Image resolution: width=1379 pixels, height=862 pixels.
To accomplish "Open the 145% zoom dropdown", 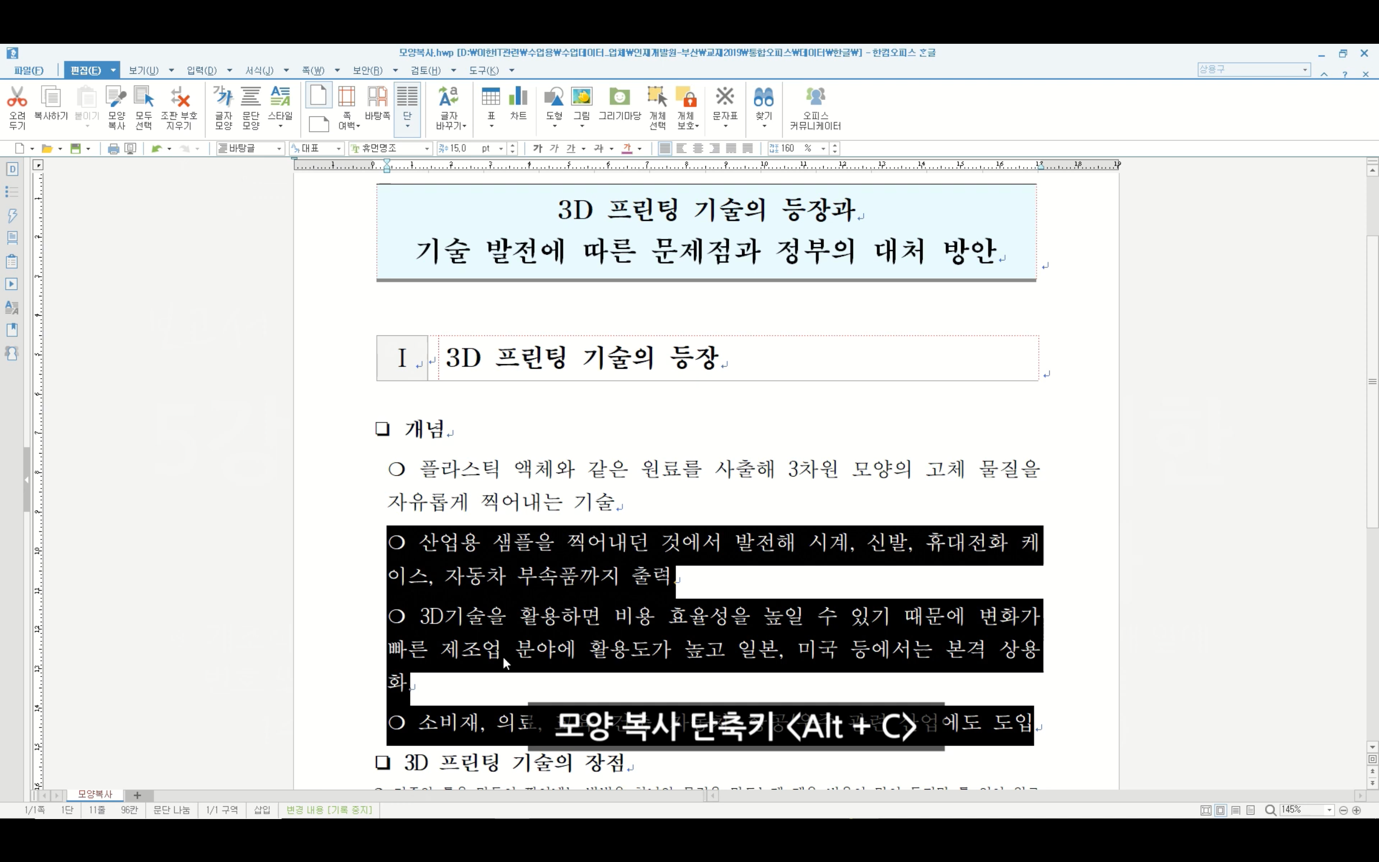I will (x=1329, y=810).
